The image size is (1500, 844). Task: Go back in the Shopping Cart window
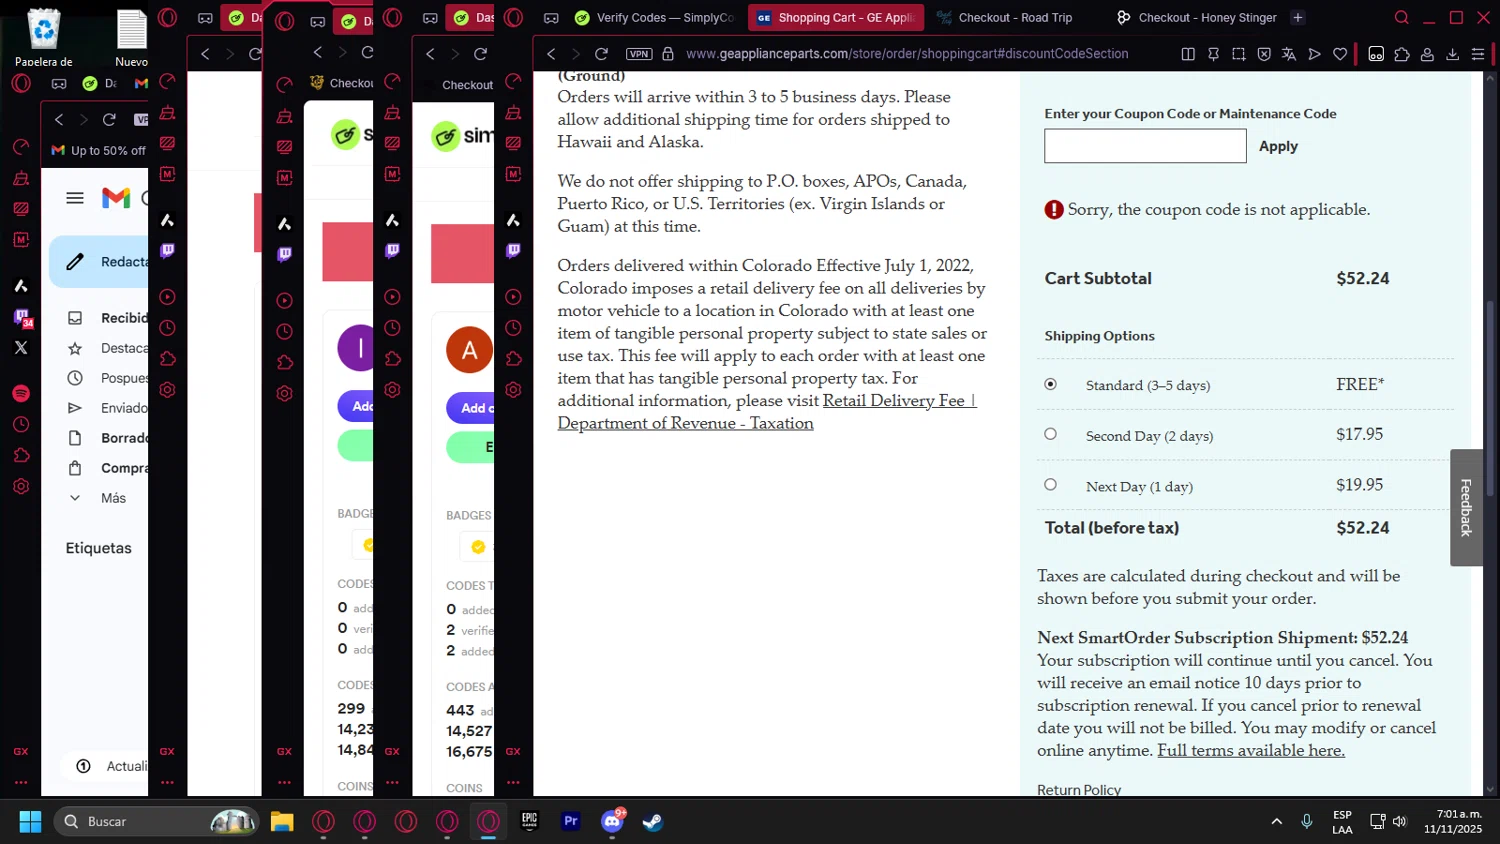[551, 54]
